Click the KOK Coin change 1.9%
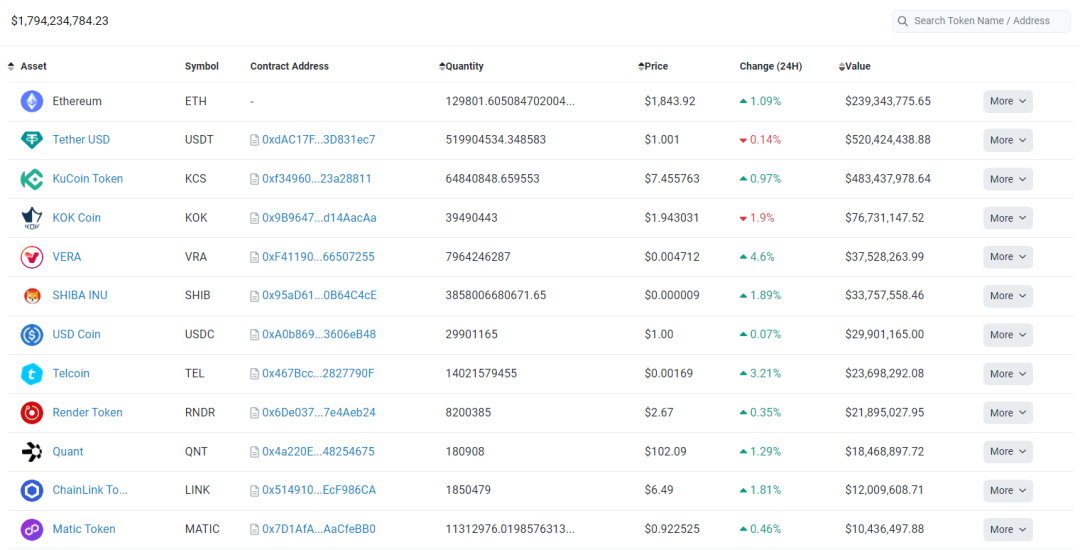1080x550 pixels. tap(757, 218)
